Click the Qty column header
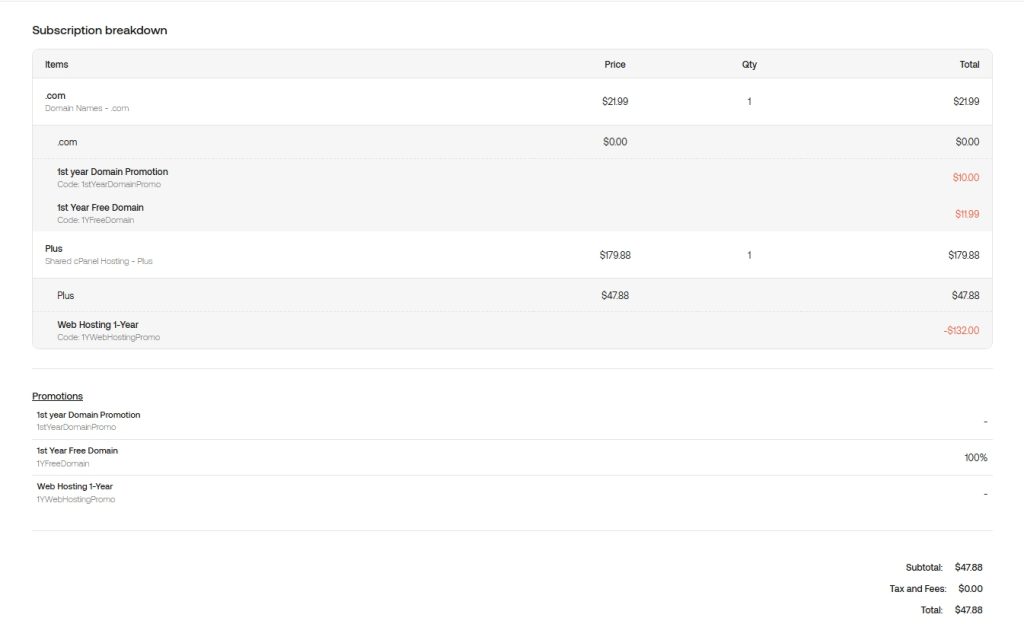The width and height of the screenshot is (1024, 624). (x=749, y=64)
